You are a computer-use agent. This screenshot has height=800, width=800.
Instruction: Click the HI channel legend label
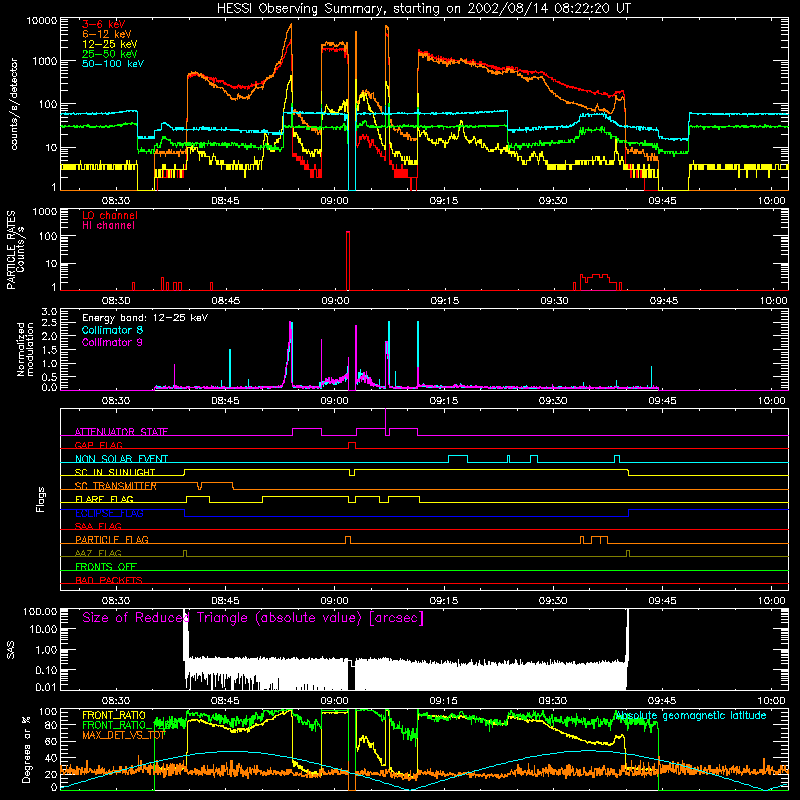point(108,225)
